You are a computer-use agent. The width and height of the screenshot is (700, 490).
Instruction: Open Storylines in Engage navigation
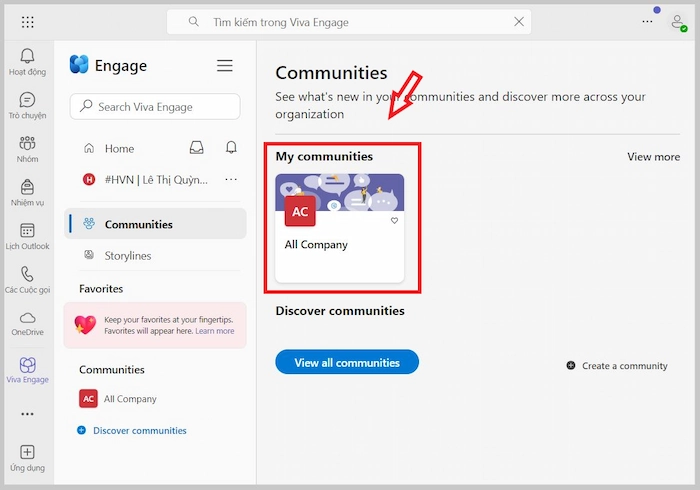[x=118, y=256]
